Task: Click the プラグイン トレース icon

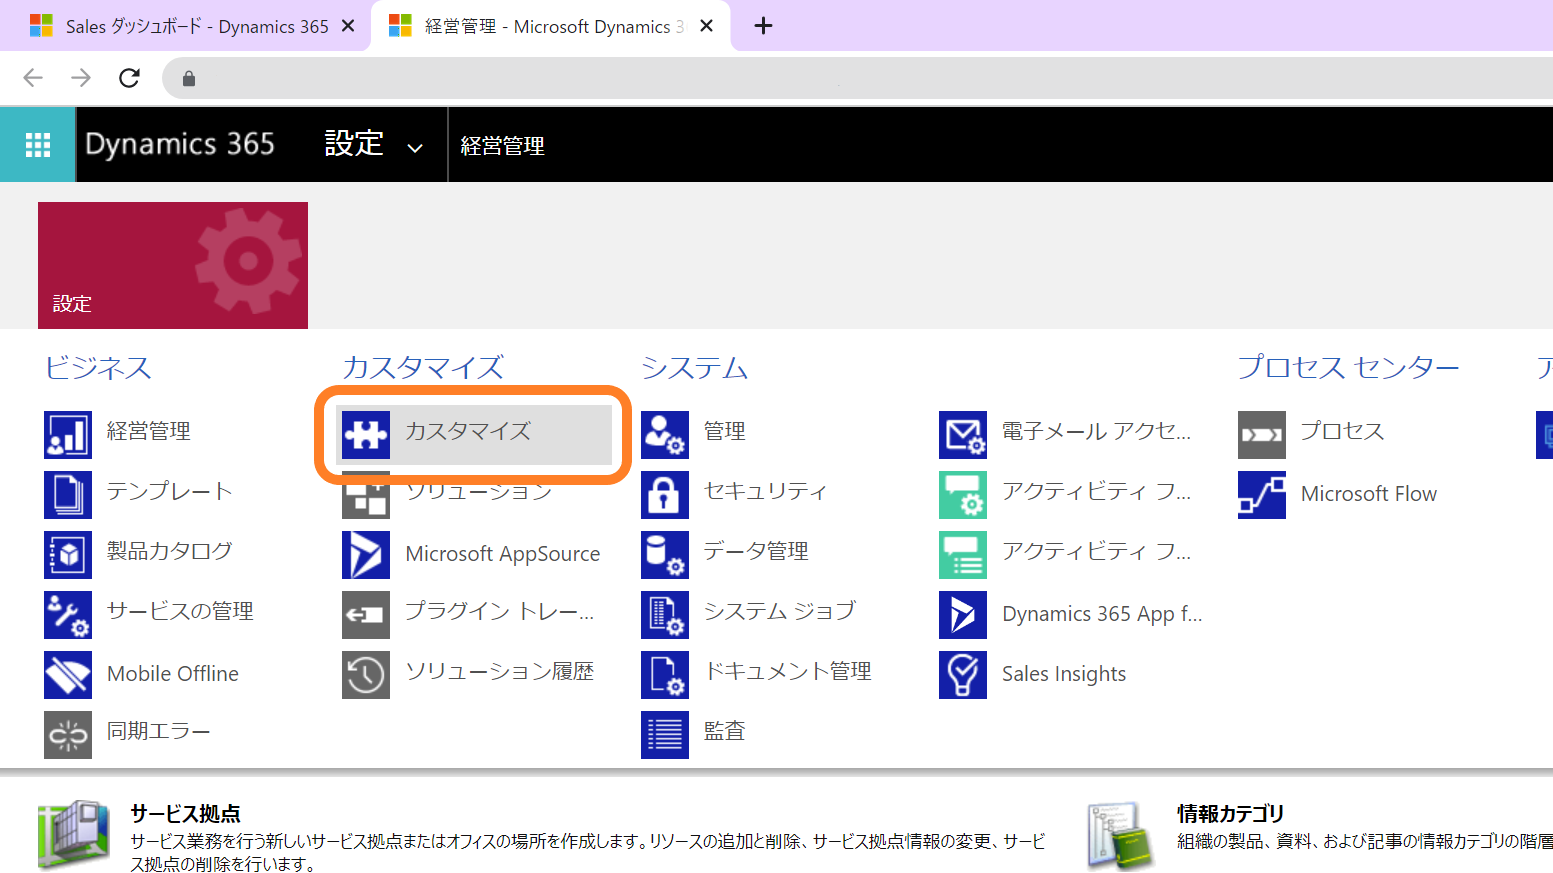Action: point(366,615)
